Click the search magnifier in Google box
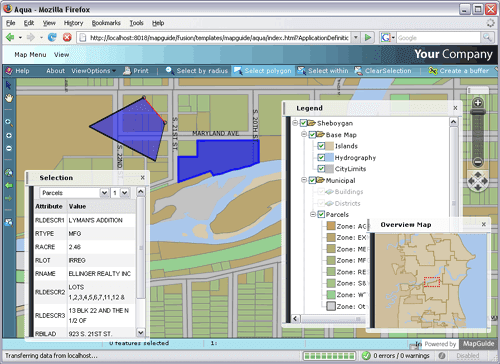This screenshot has height=364, width=500. click(x=487, y=37)
